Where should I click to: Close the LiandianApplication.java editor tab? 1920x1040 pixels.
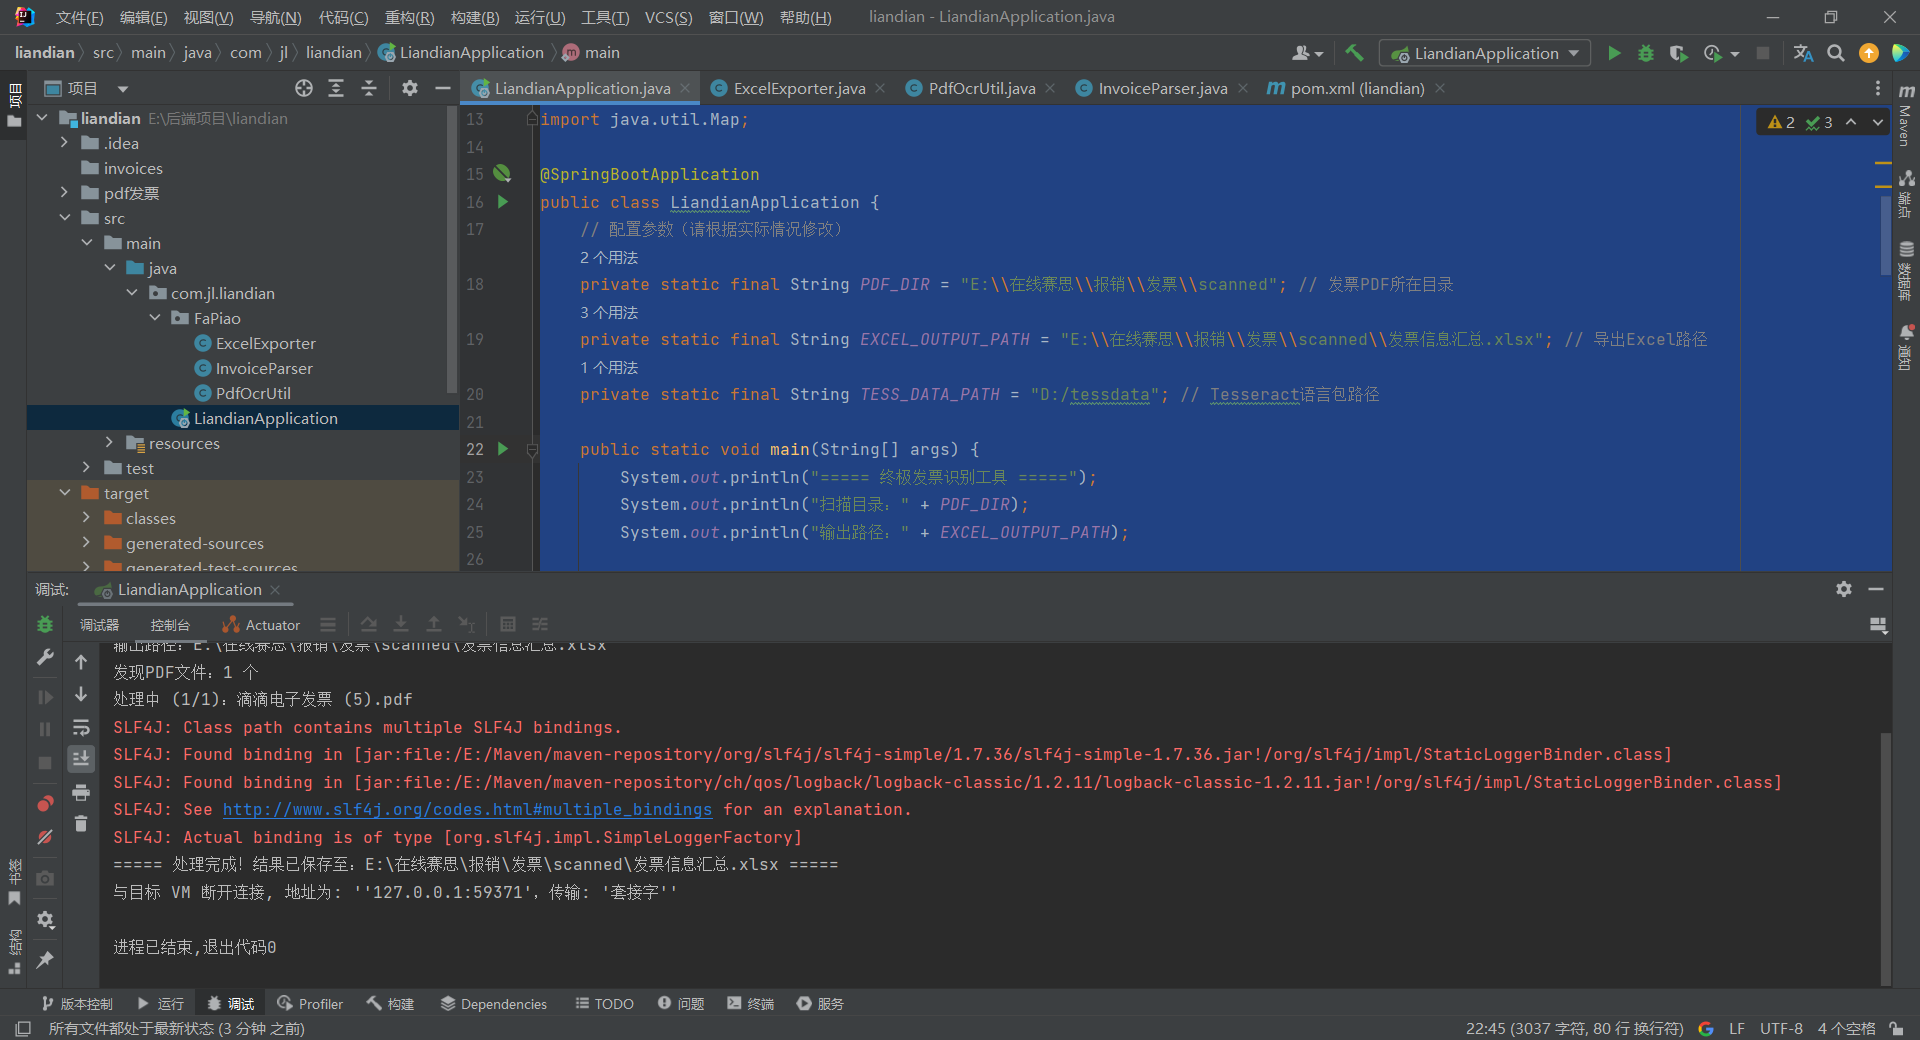pyautogui.click(x=685, y=88)
